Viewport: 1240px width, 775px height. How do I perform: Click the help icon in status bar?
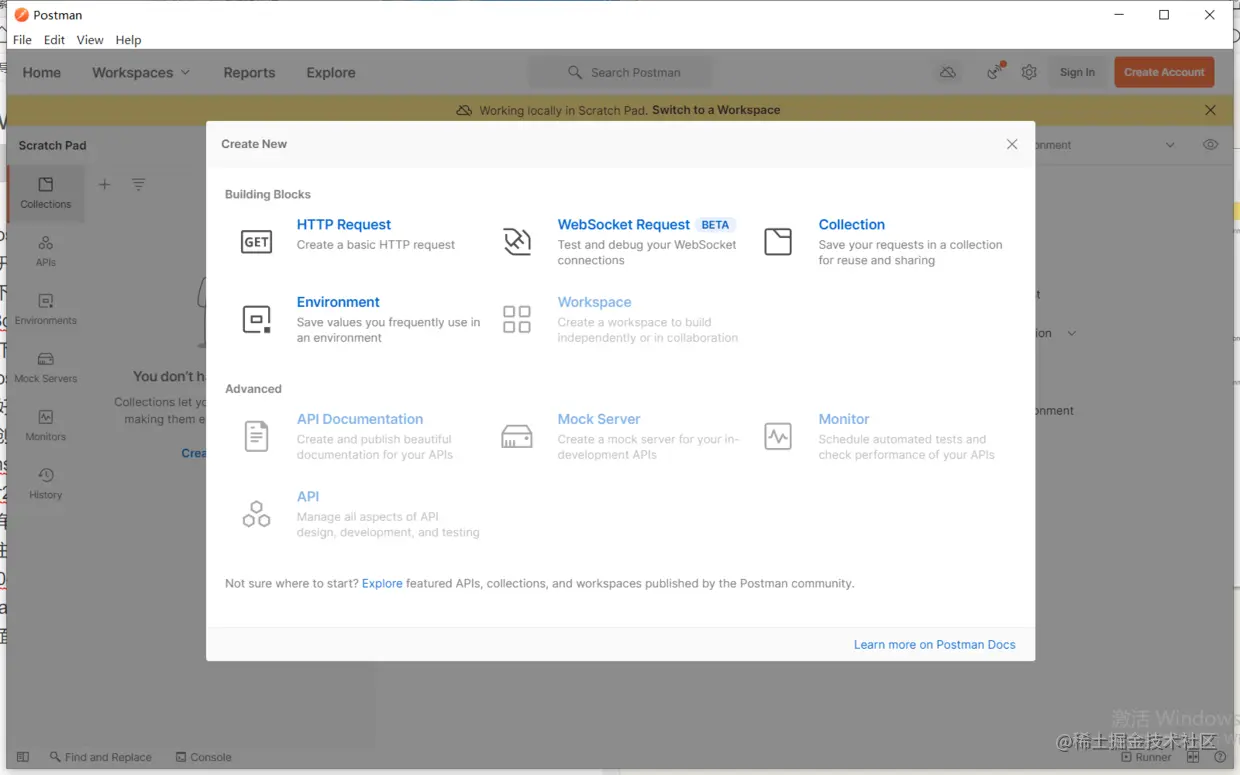(x=1220, y=757)
